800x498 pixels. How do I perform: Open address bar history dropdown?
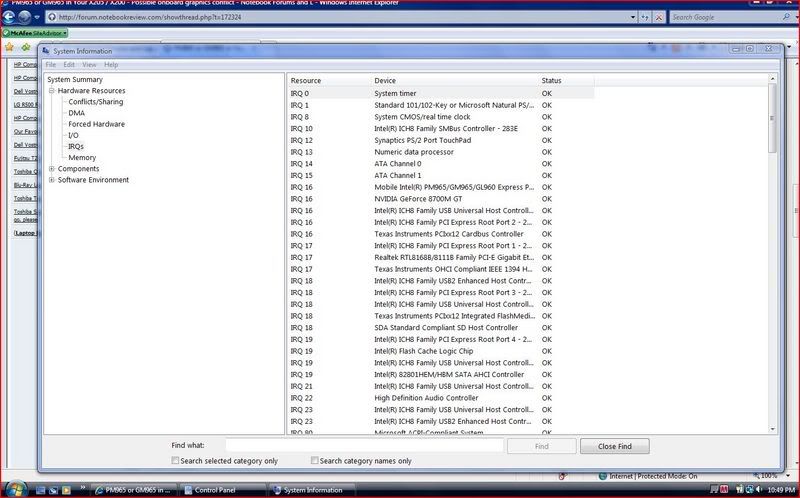coord(633,17)
